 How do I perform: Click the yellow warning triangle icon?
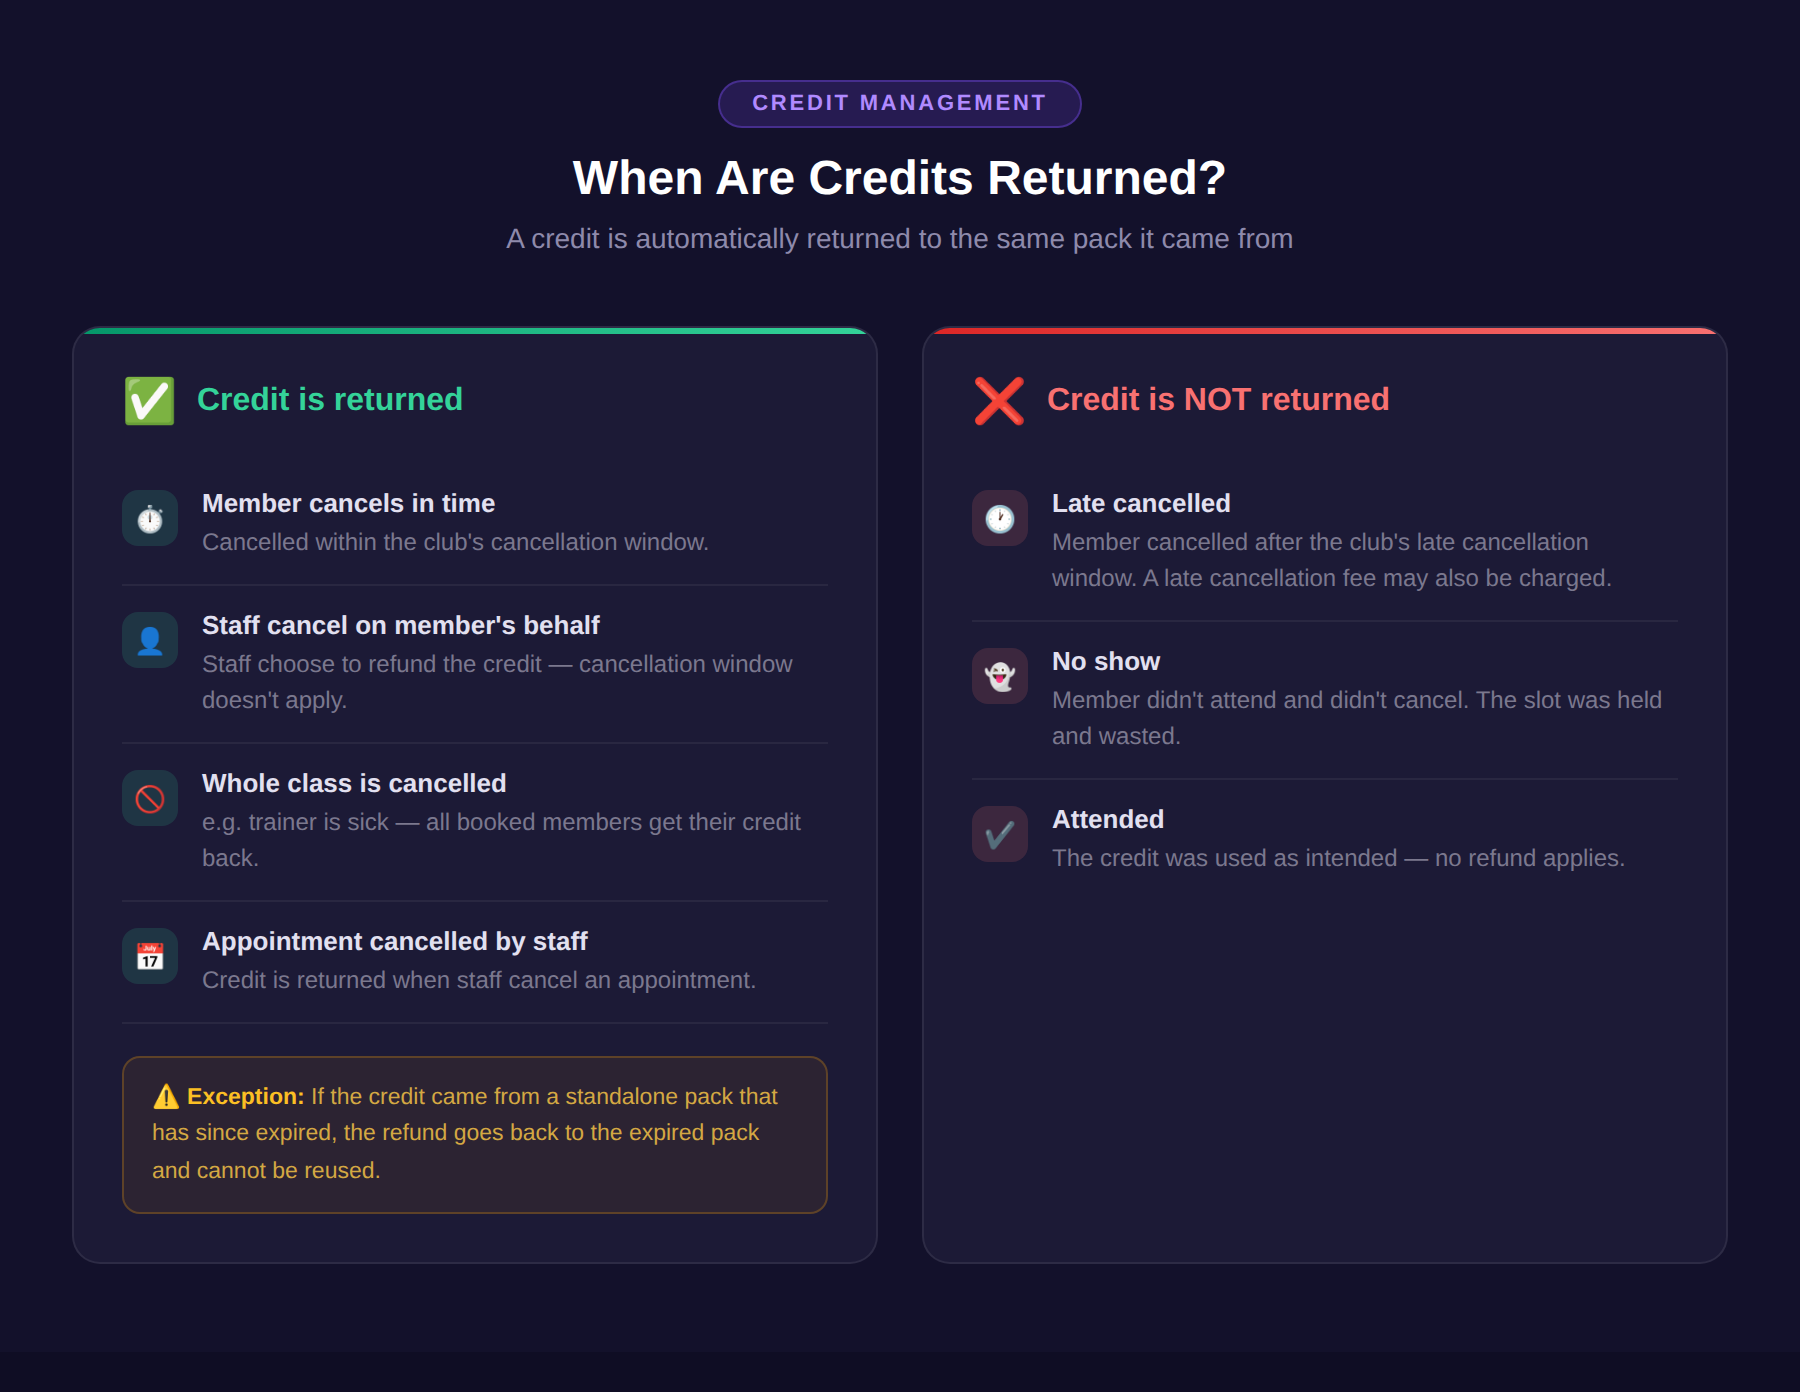coord(166,1097)
